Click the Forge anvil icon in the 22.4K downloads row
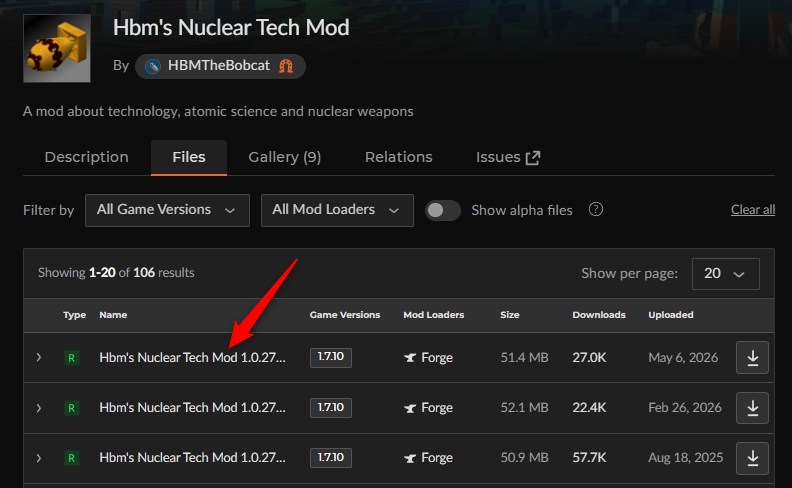Image resolution: width=792 pixels, height=488 pixels. coord(410,408)
